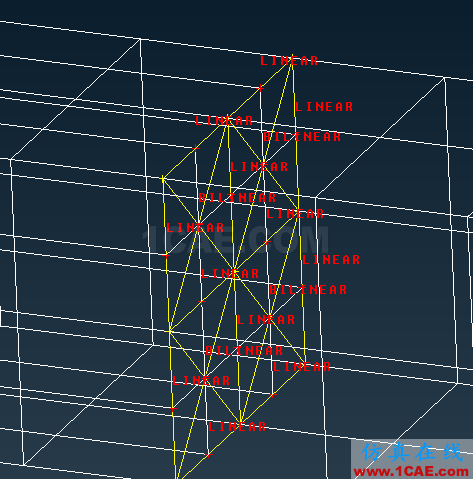473x479 pixels.
Task: Select the rightmost LINEAR label on mesh edge
Action: pyautogui.click(x=331, y=260)
